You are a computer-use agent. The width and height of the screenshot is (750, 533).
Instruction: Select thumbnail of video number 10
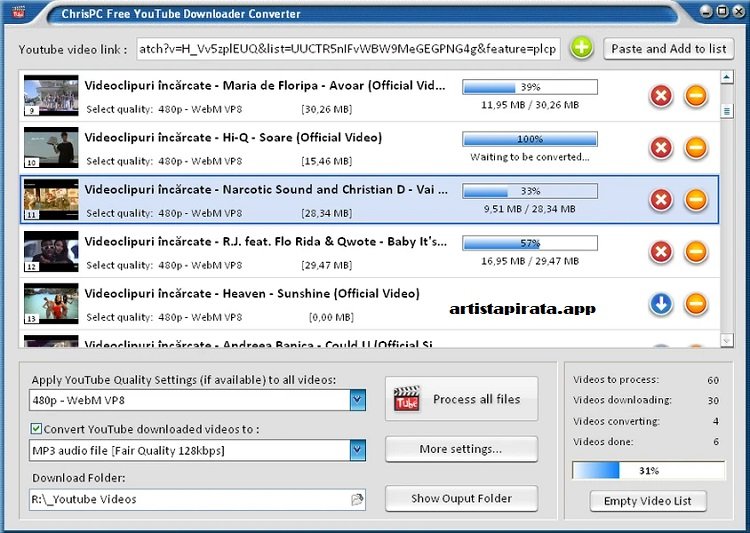click(x=51, y=147)
